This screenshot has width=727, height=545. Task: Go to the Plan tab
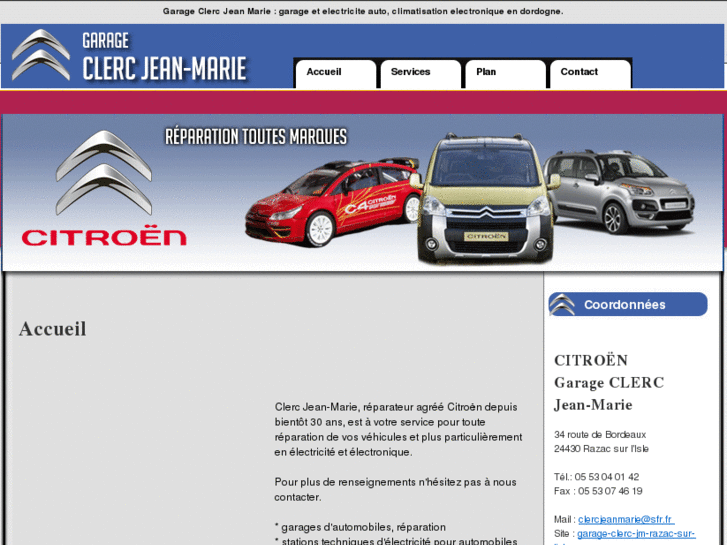[x=505, y=73]
